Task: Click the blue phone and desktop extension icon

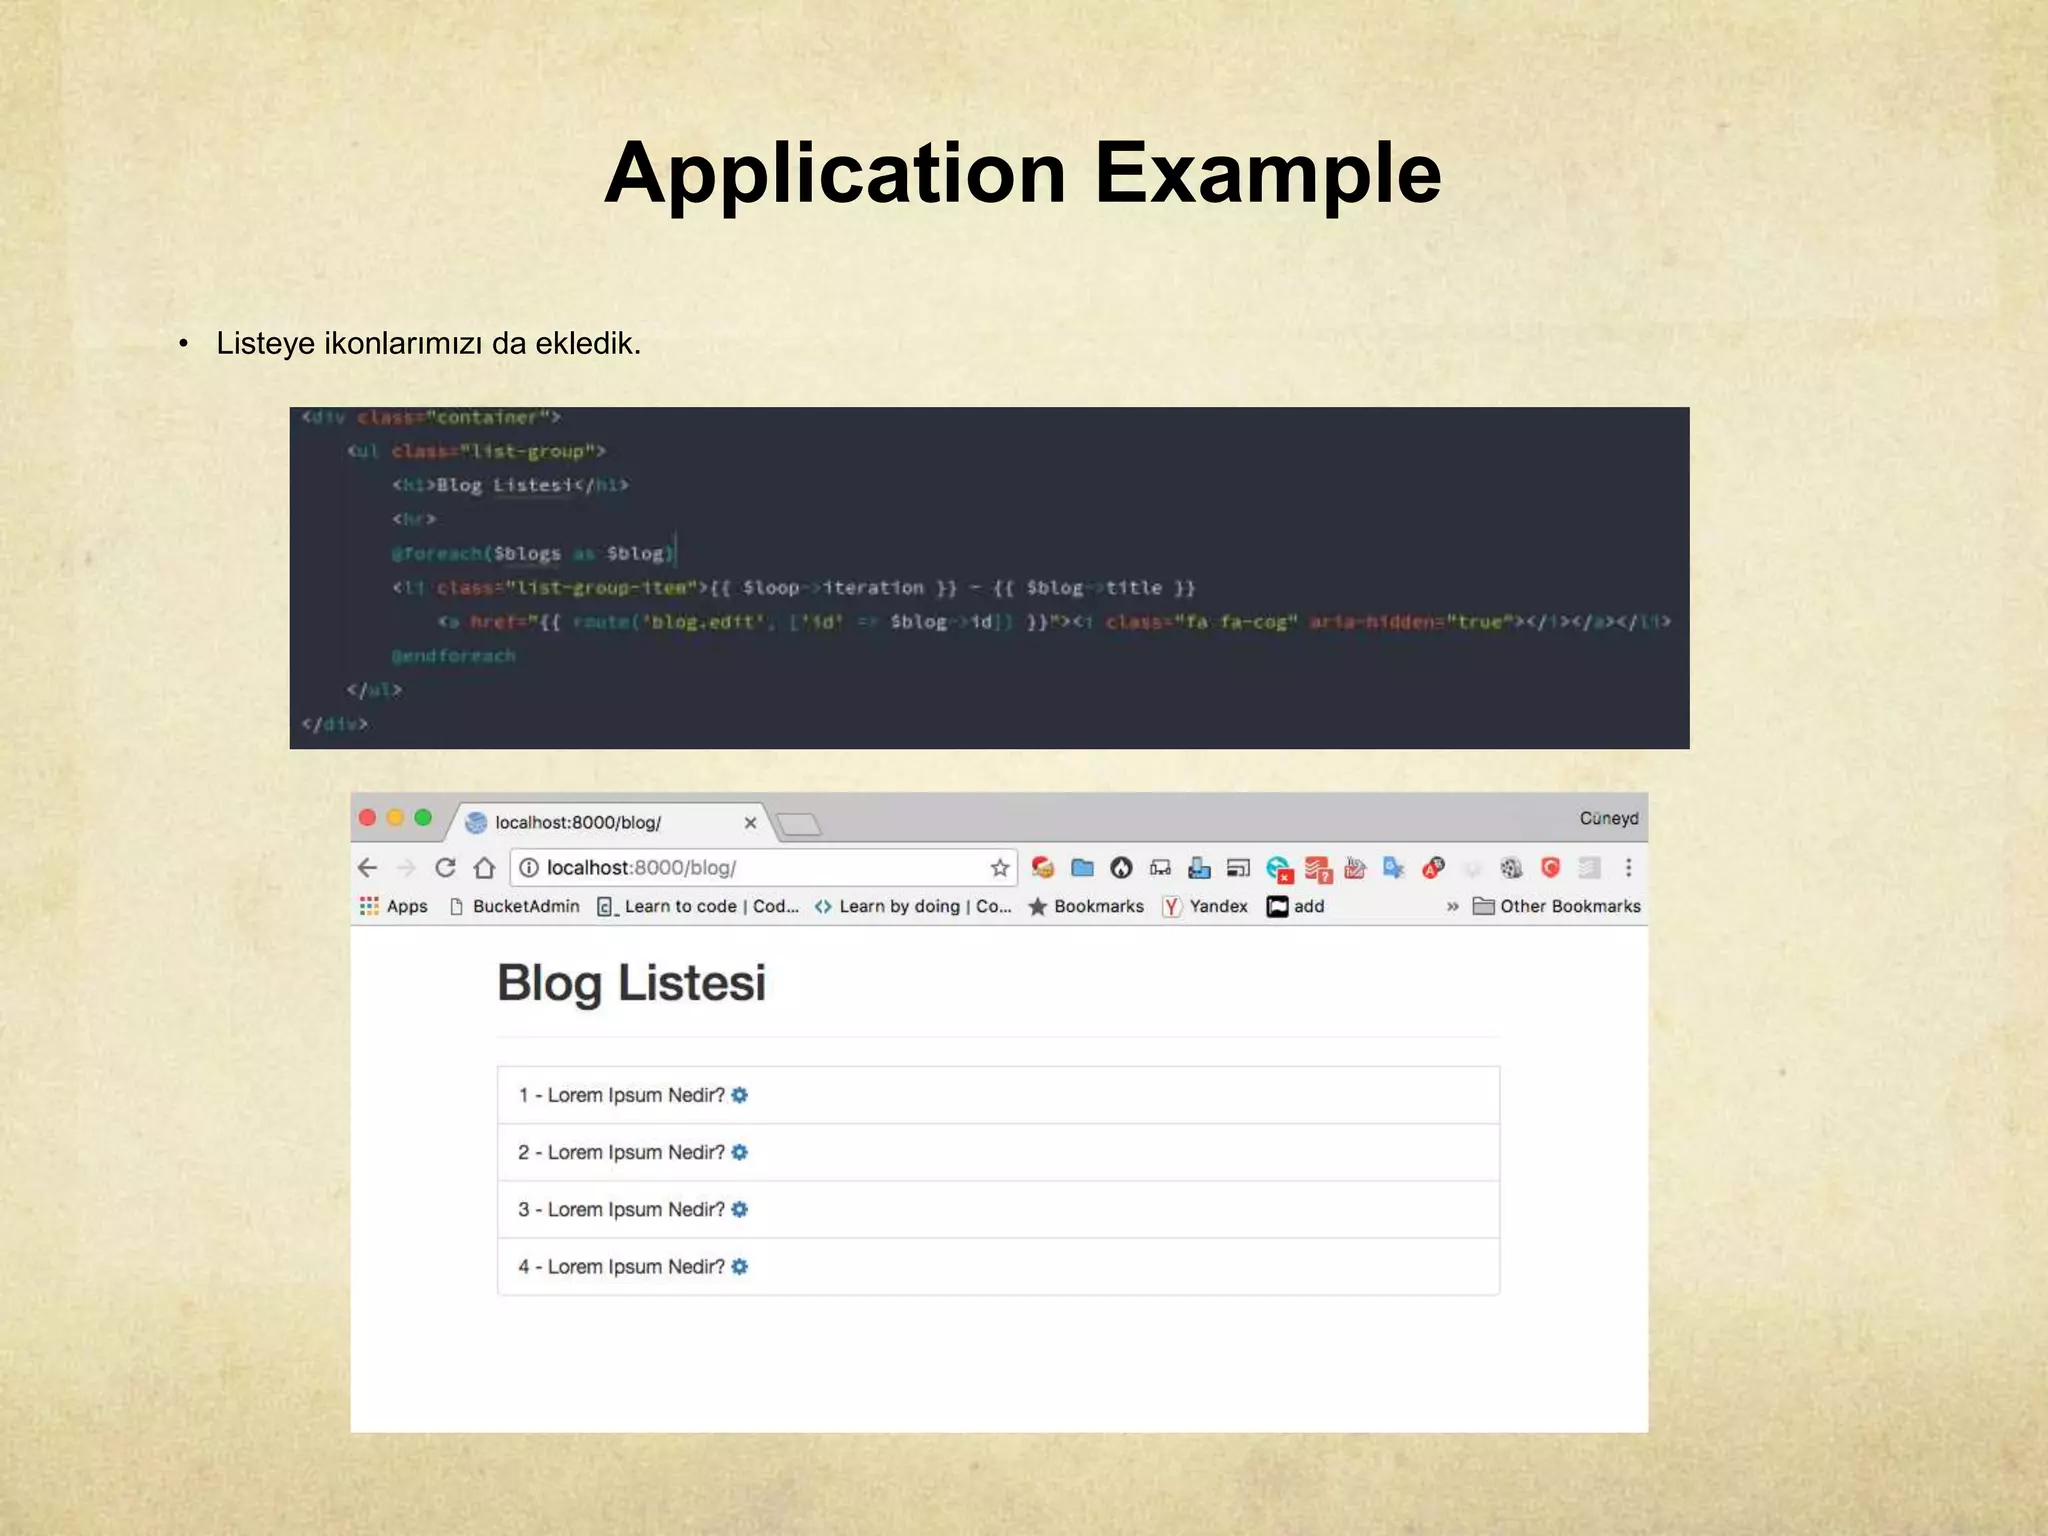Action: pyautogui.click(x=1199, y=868)
